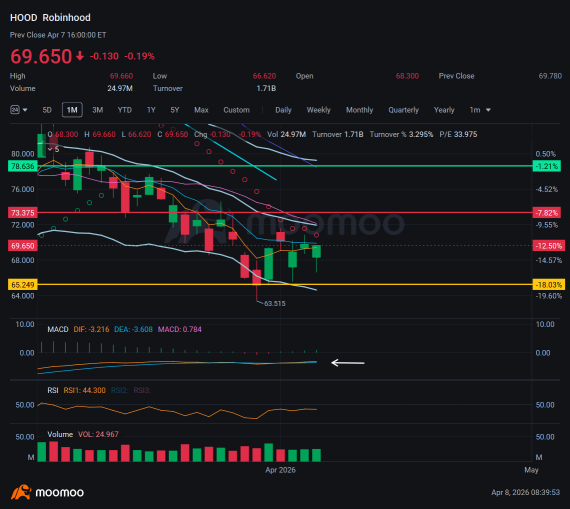Select the 5D time range
The width and height of the screenshot is (570, 509).
click(47, 110)
